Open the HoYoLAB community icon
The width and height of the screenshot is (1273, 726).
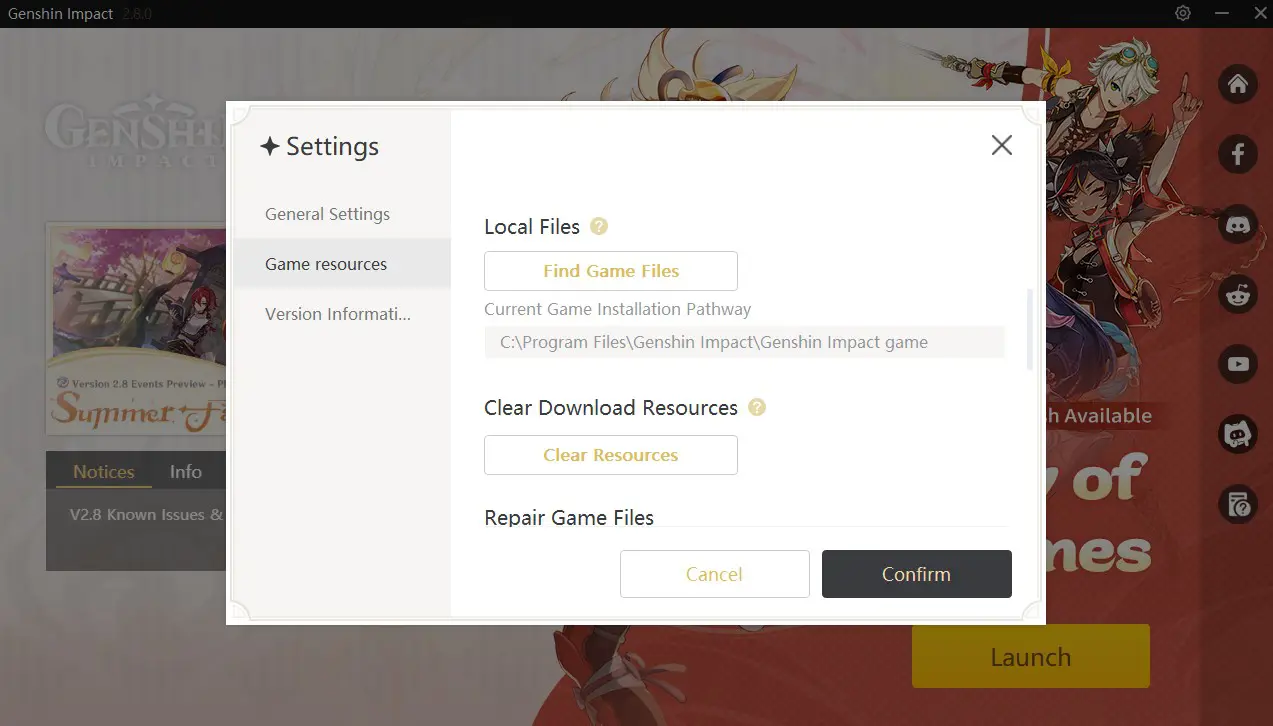click(x=1238, y=434)
